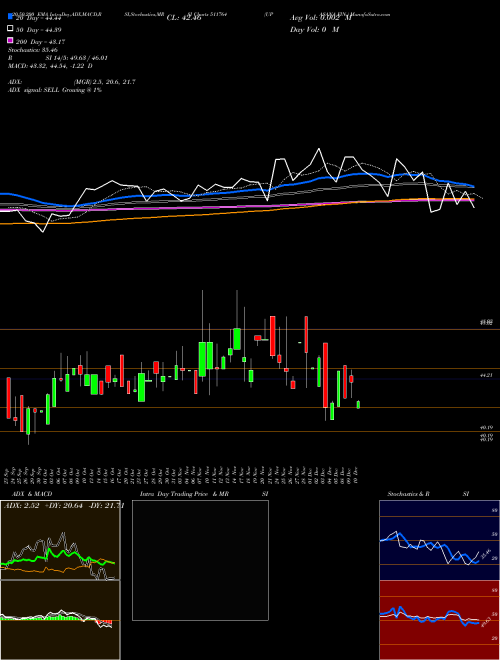Click the '+DY: 20.64' value in ADX panel

click(x=64, y=506)
